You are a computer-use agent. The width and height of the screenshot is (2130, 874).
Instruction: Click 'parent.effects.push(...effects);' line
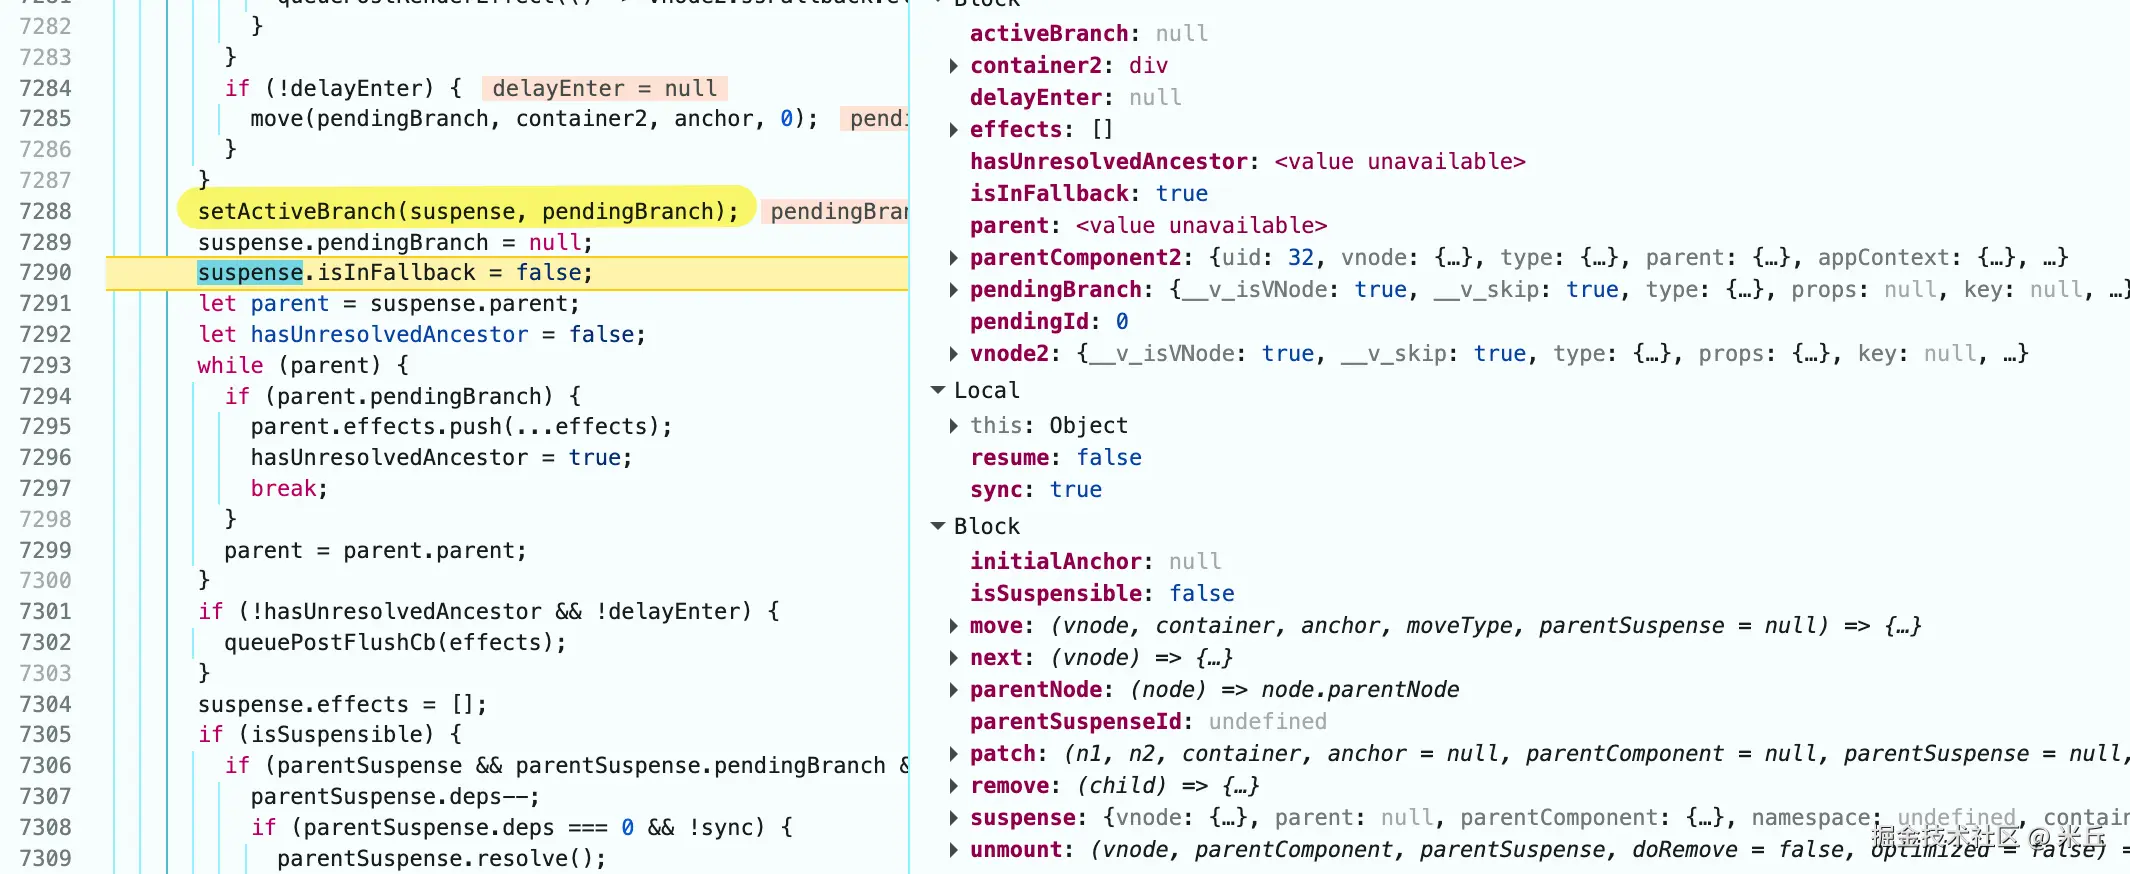pyautogui.click(x=461, y=426)
